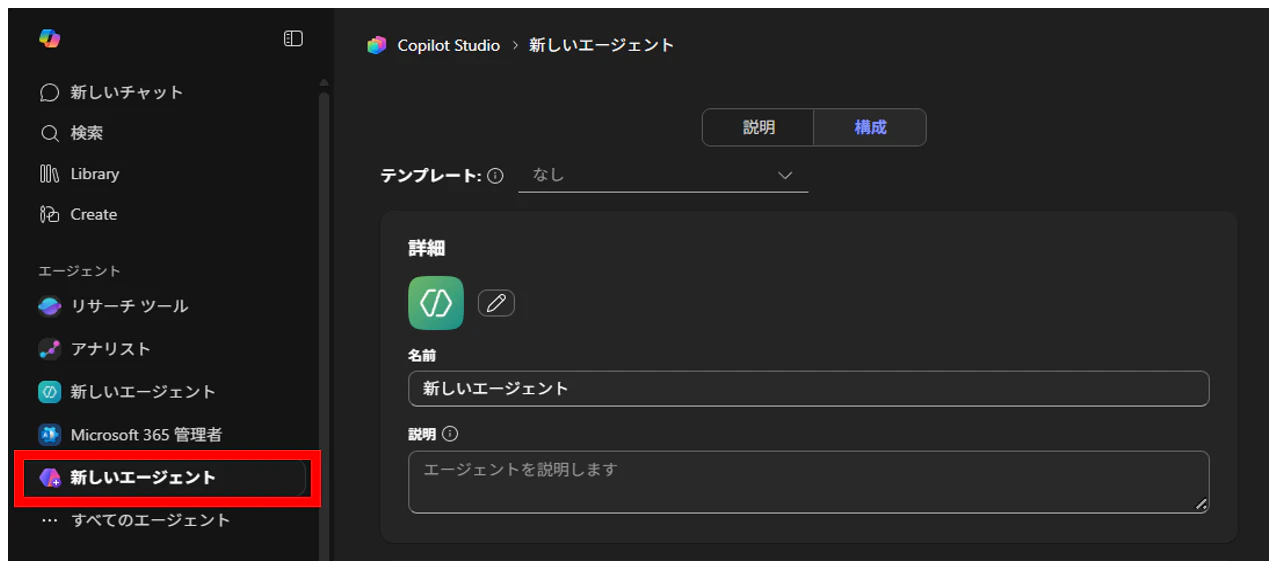The height and width of the screenshot is (562, 1273).
Task: Click the Create icon in the sidebar
Action: click(50, 215)
